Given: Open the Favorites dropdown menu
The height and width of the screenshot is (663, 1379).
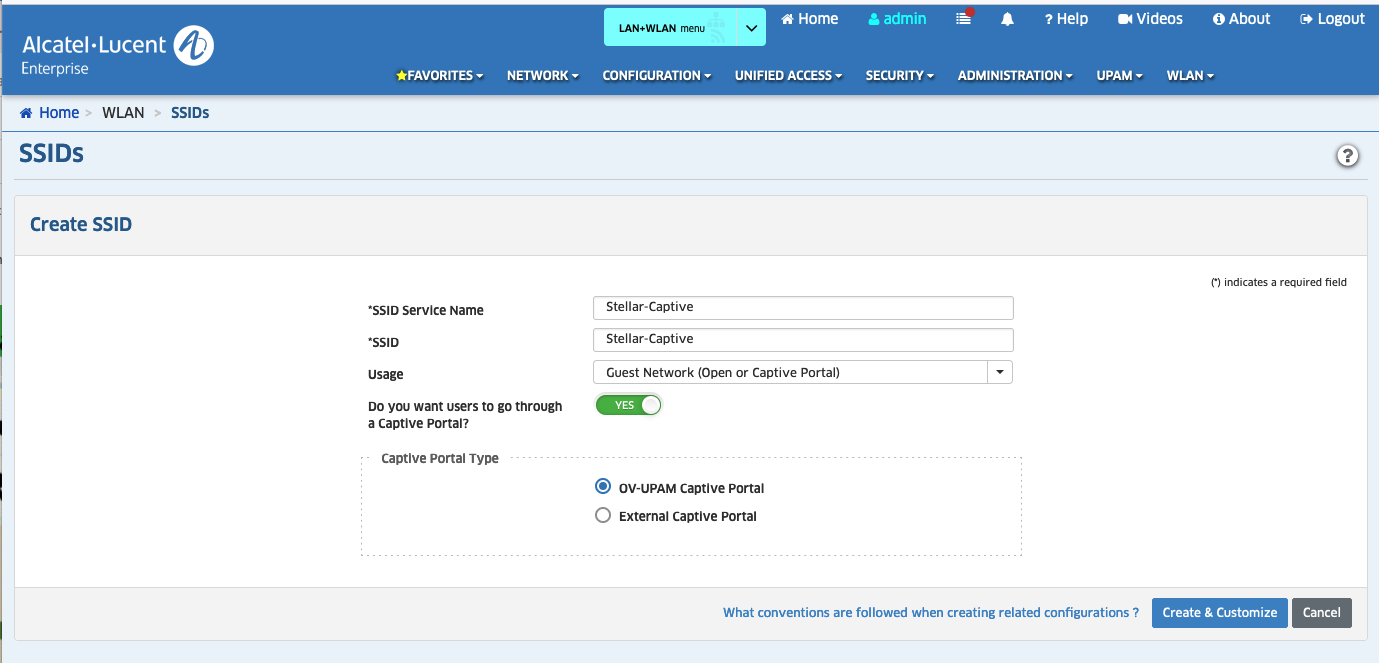Looking at the screenshot, I should click(x=440, y=76).
